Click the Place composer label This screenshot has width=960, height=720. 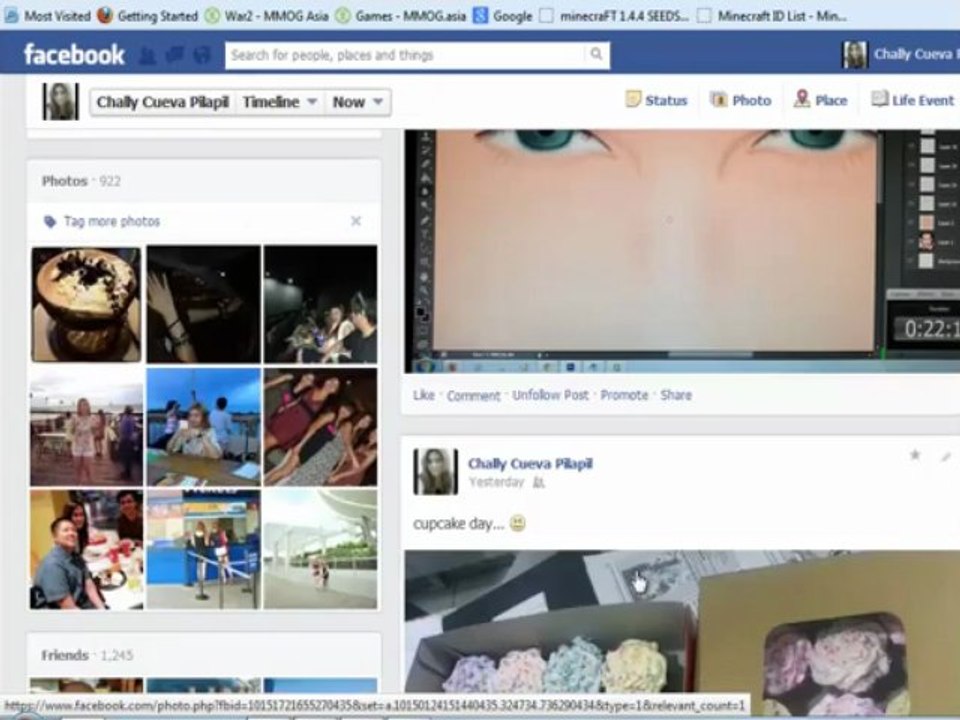tap(831, 100)
